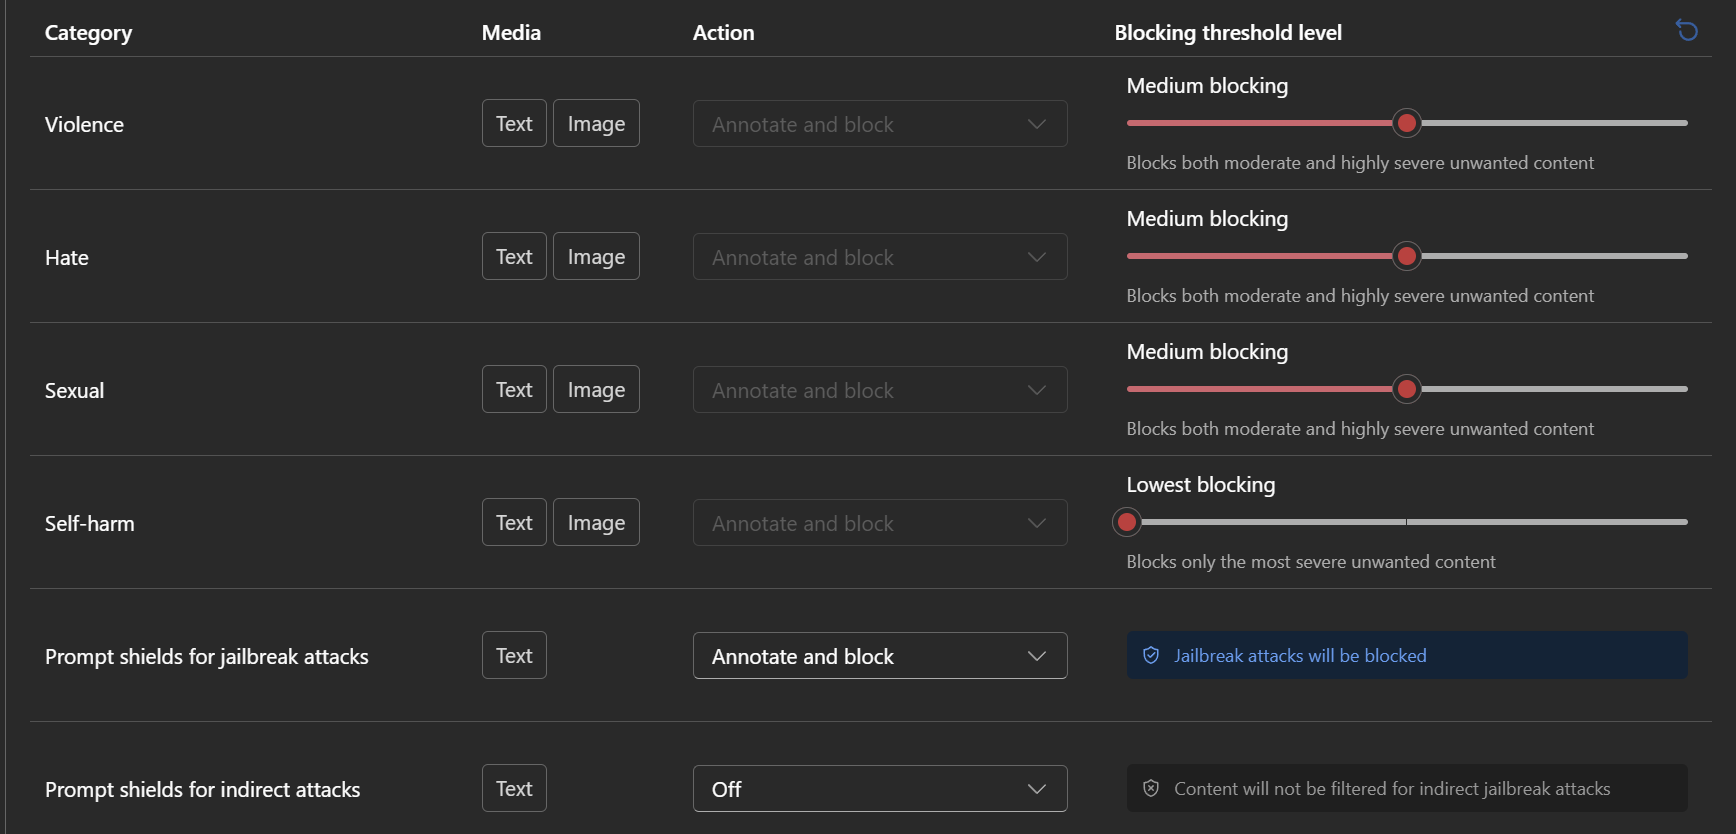Click the Self-harm Lowest blocking slider handle

coord(1127,522)
